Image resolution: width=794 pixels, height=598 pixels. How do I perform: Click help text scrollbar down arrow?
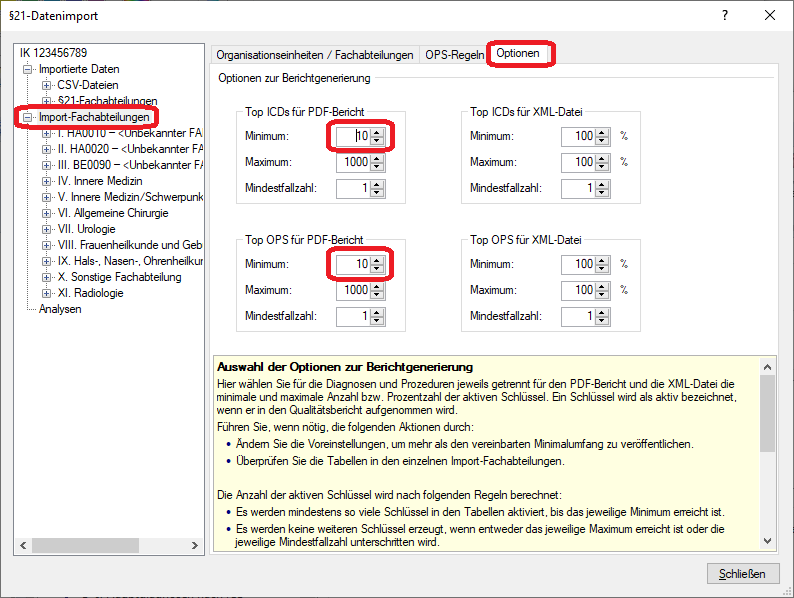[768, 541]
